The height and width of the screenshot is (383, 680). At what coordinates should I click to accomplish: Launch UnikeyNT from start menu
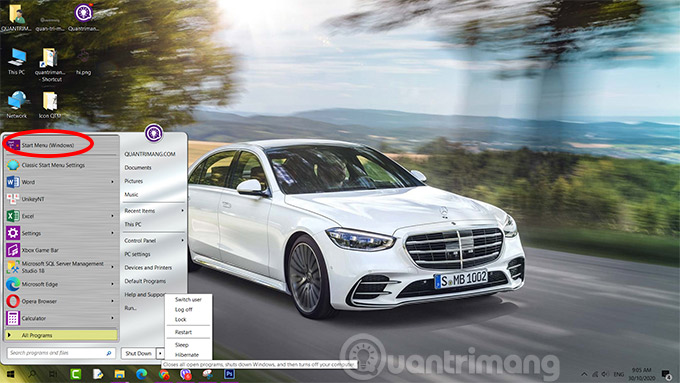[62, 199]
